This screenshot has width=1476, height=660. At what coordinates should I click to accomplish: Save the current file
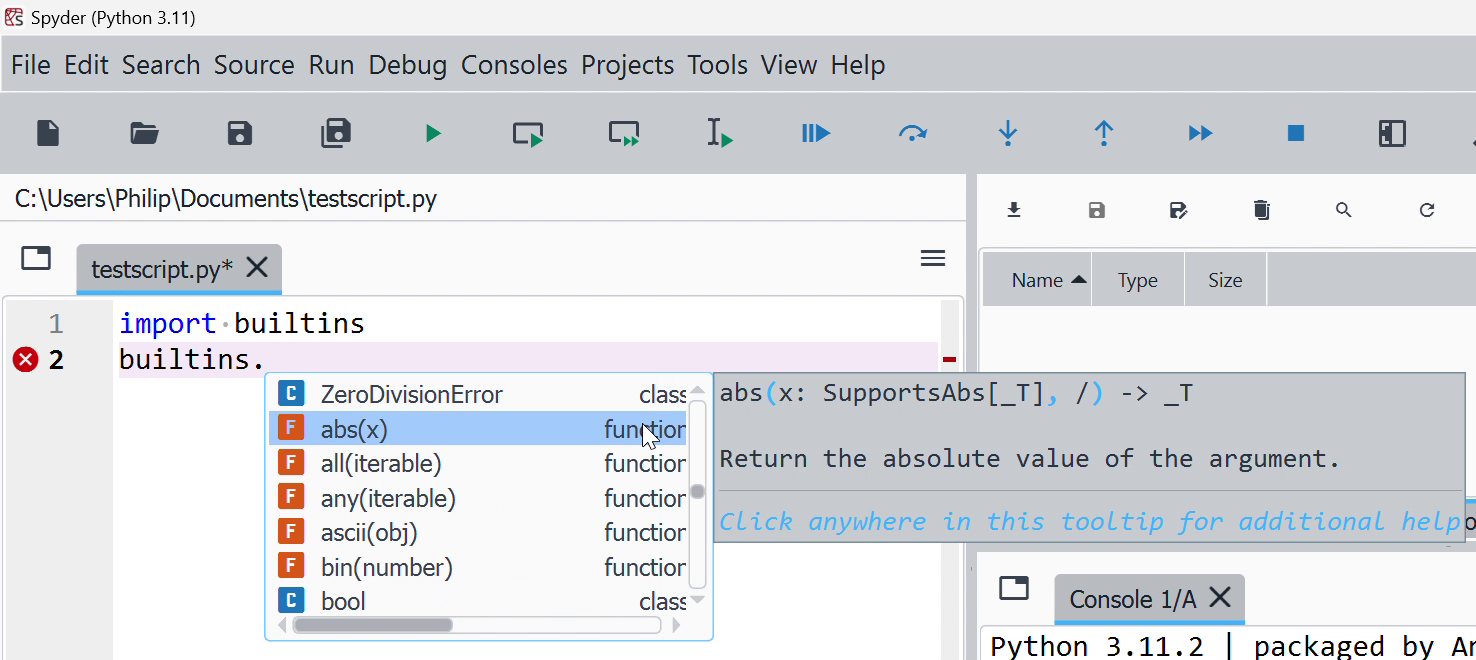point(240,133)
